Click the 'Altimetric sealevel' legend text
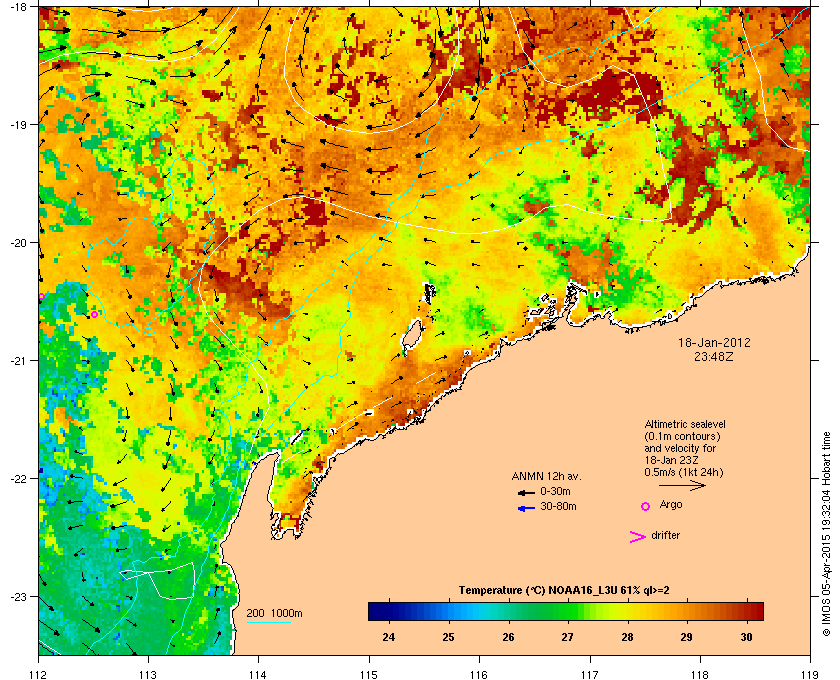The height and width of the screenshot is (680, 840). pyautogui.click(x=685, y=424)
